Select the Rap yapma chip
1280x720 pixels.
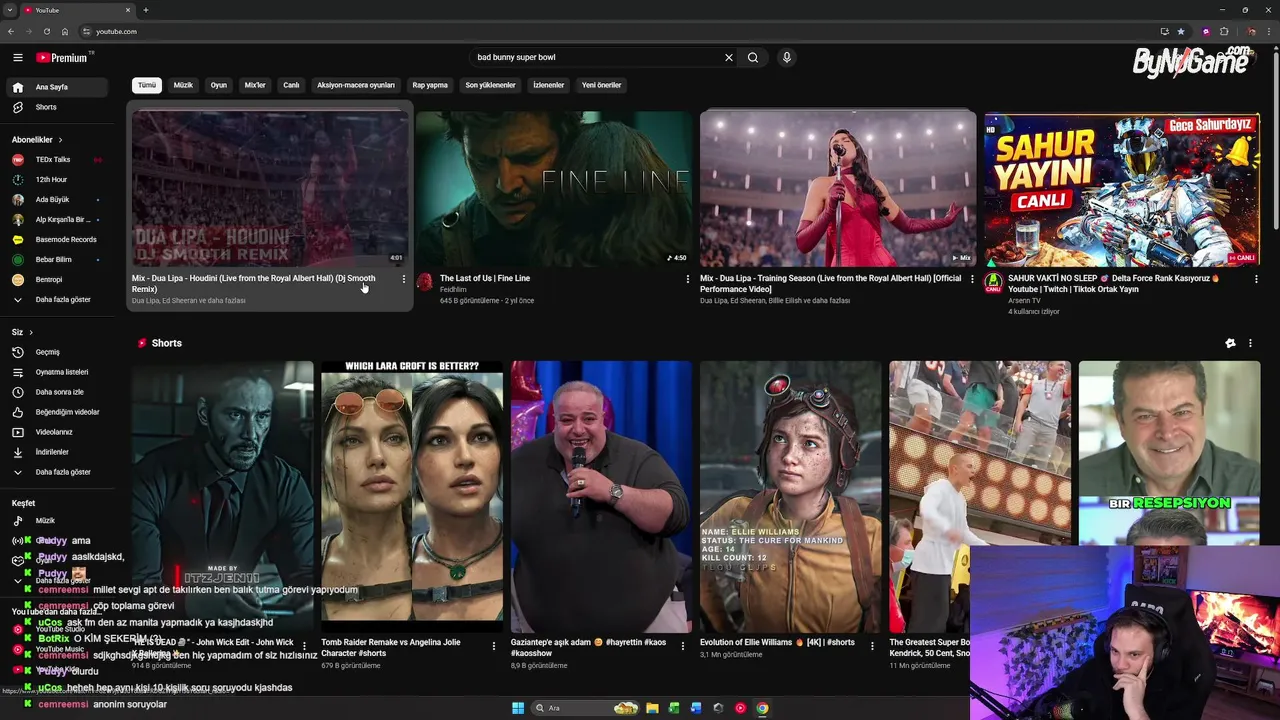(x=430, y=85)
